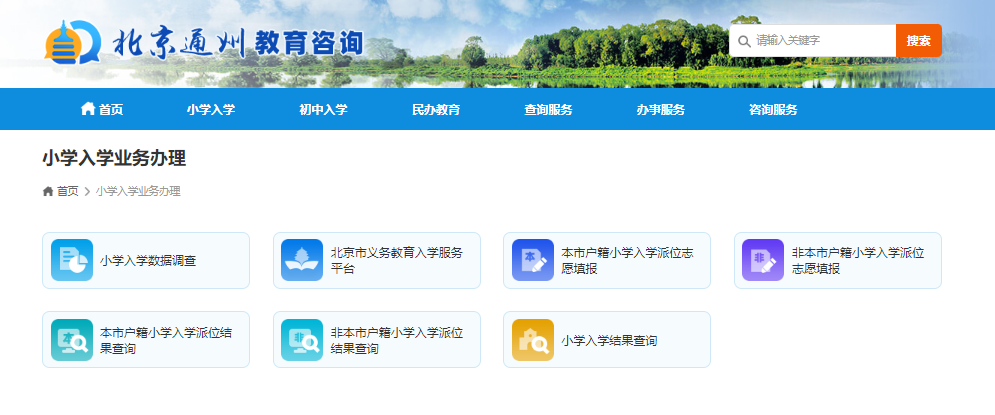Open the 小学入学数据调查 link
995x415 pixels.
point(148,260)
